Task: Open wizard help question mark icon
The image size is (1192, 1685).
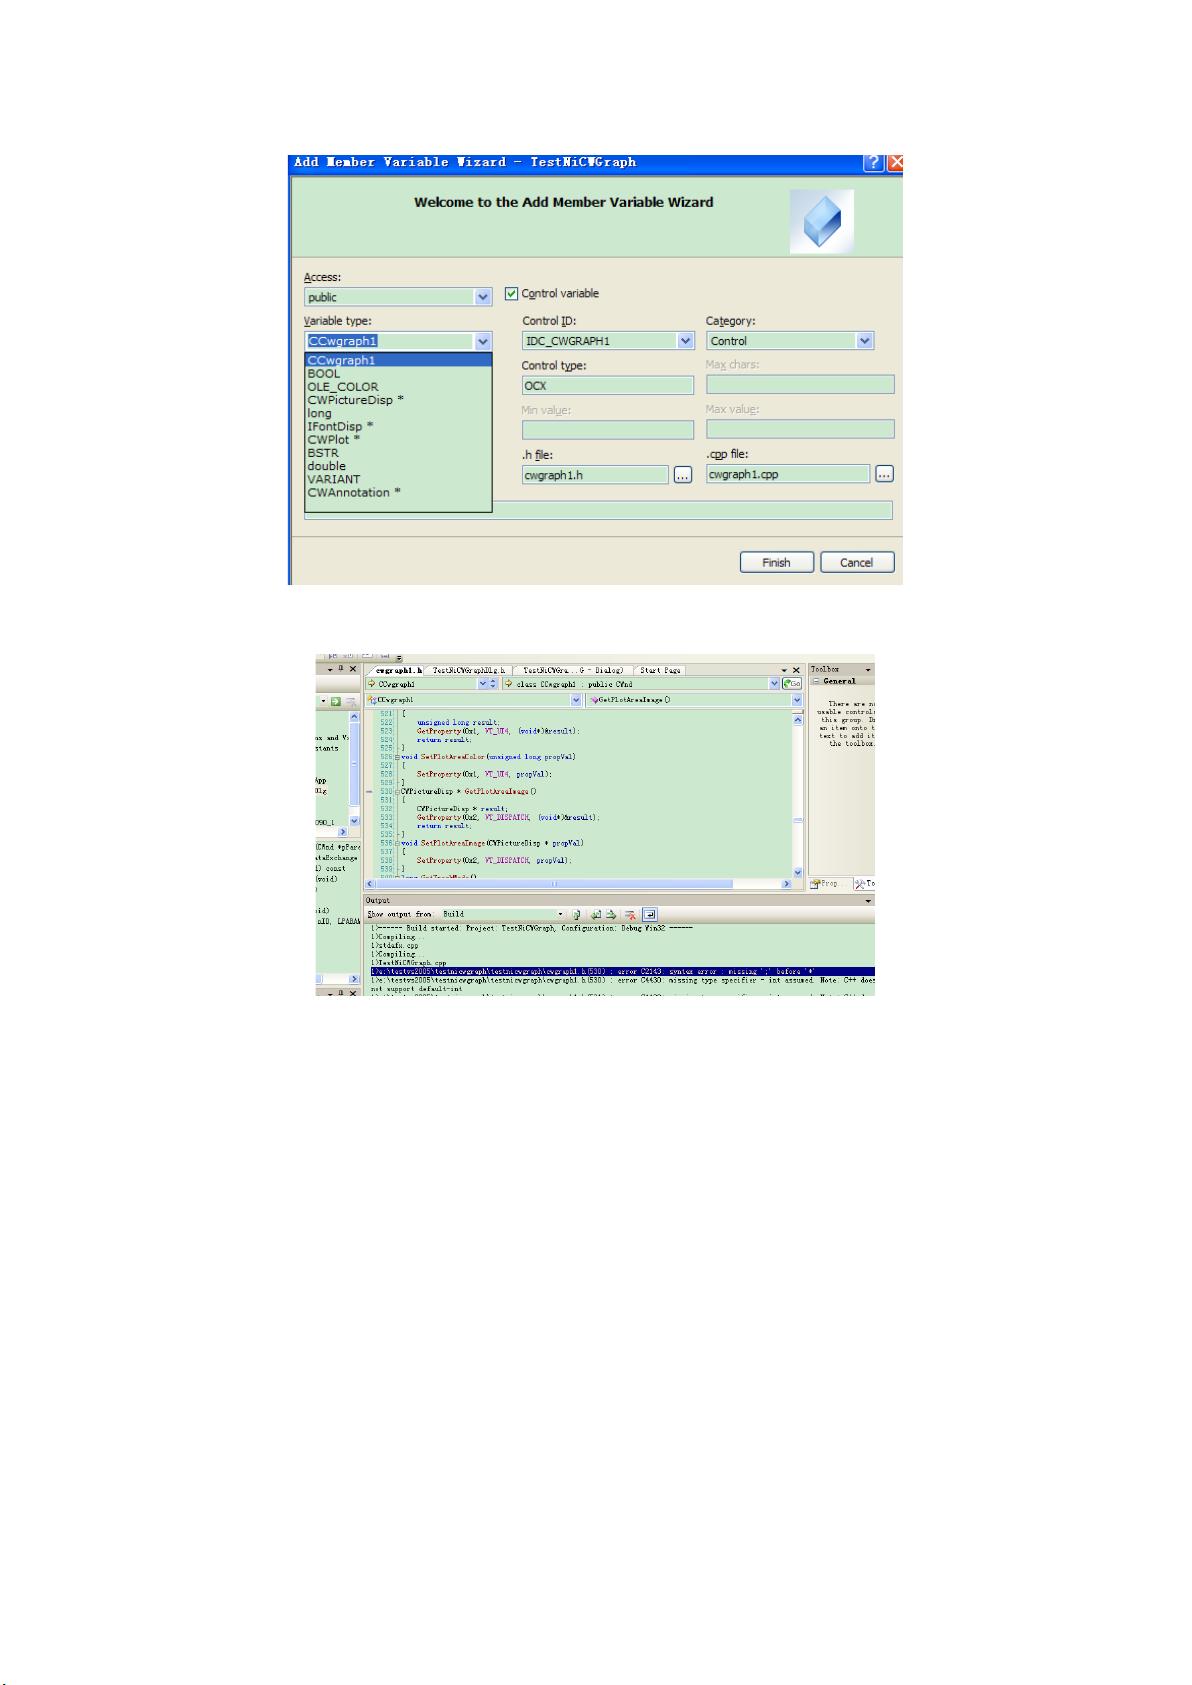Action: pyautogui.click(x=874, y=163)
